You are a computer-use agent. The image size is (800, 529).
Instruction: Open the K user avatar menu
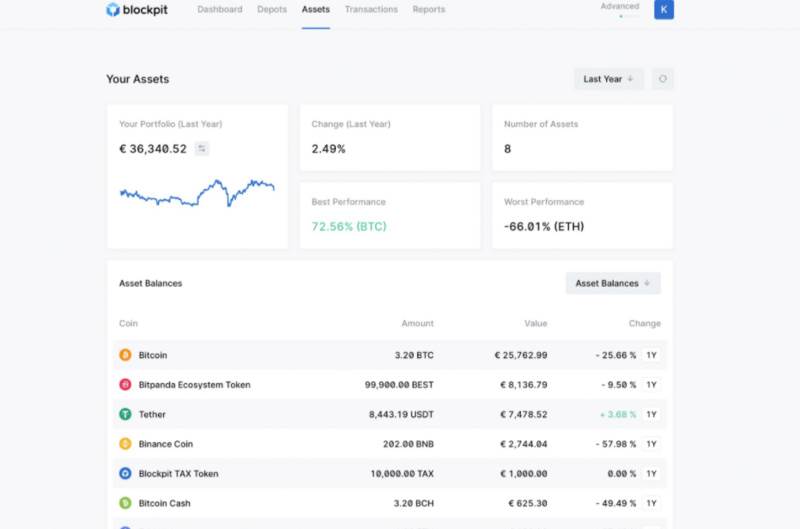point(664,9)
